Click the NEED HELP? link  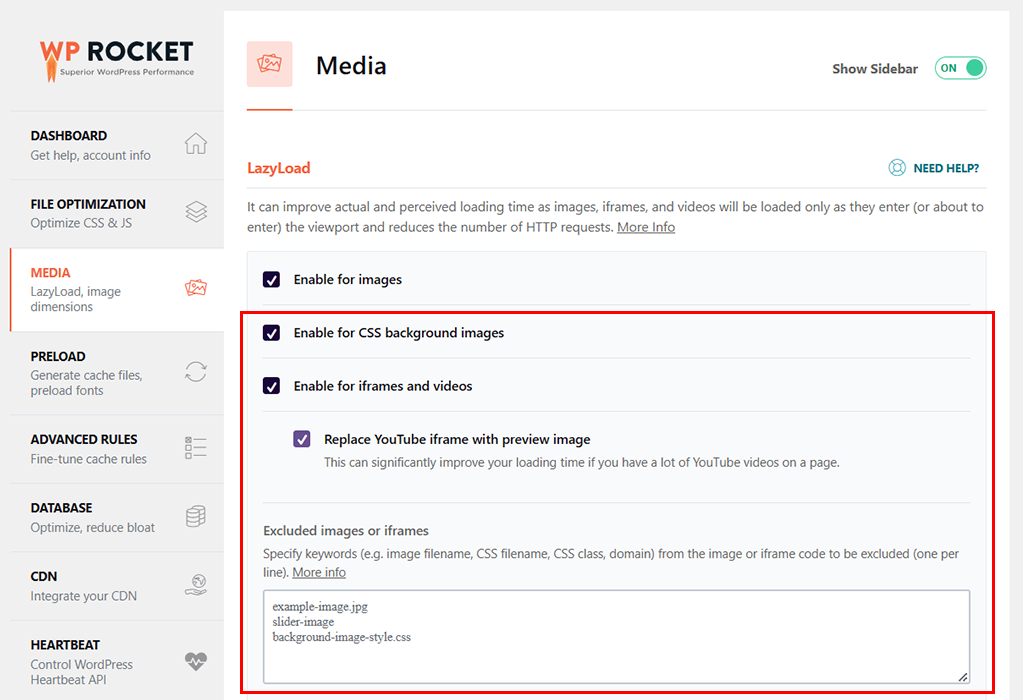tap(946, 168)
